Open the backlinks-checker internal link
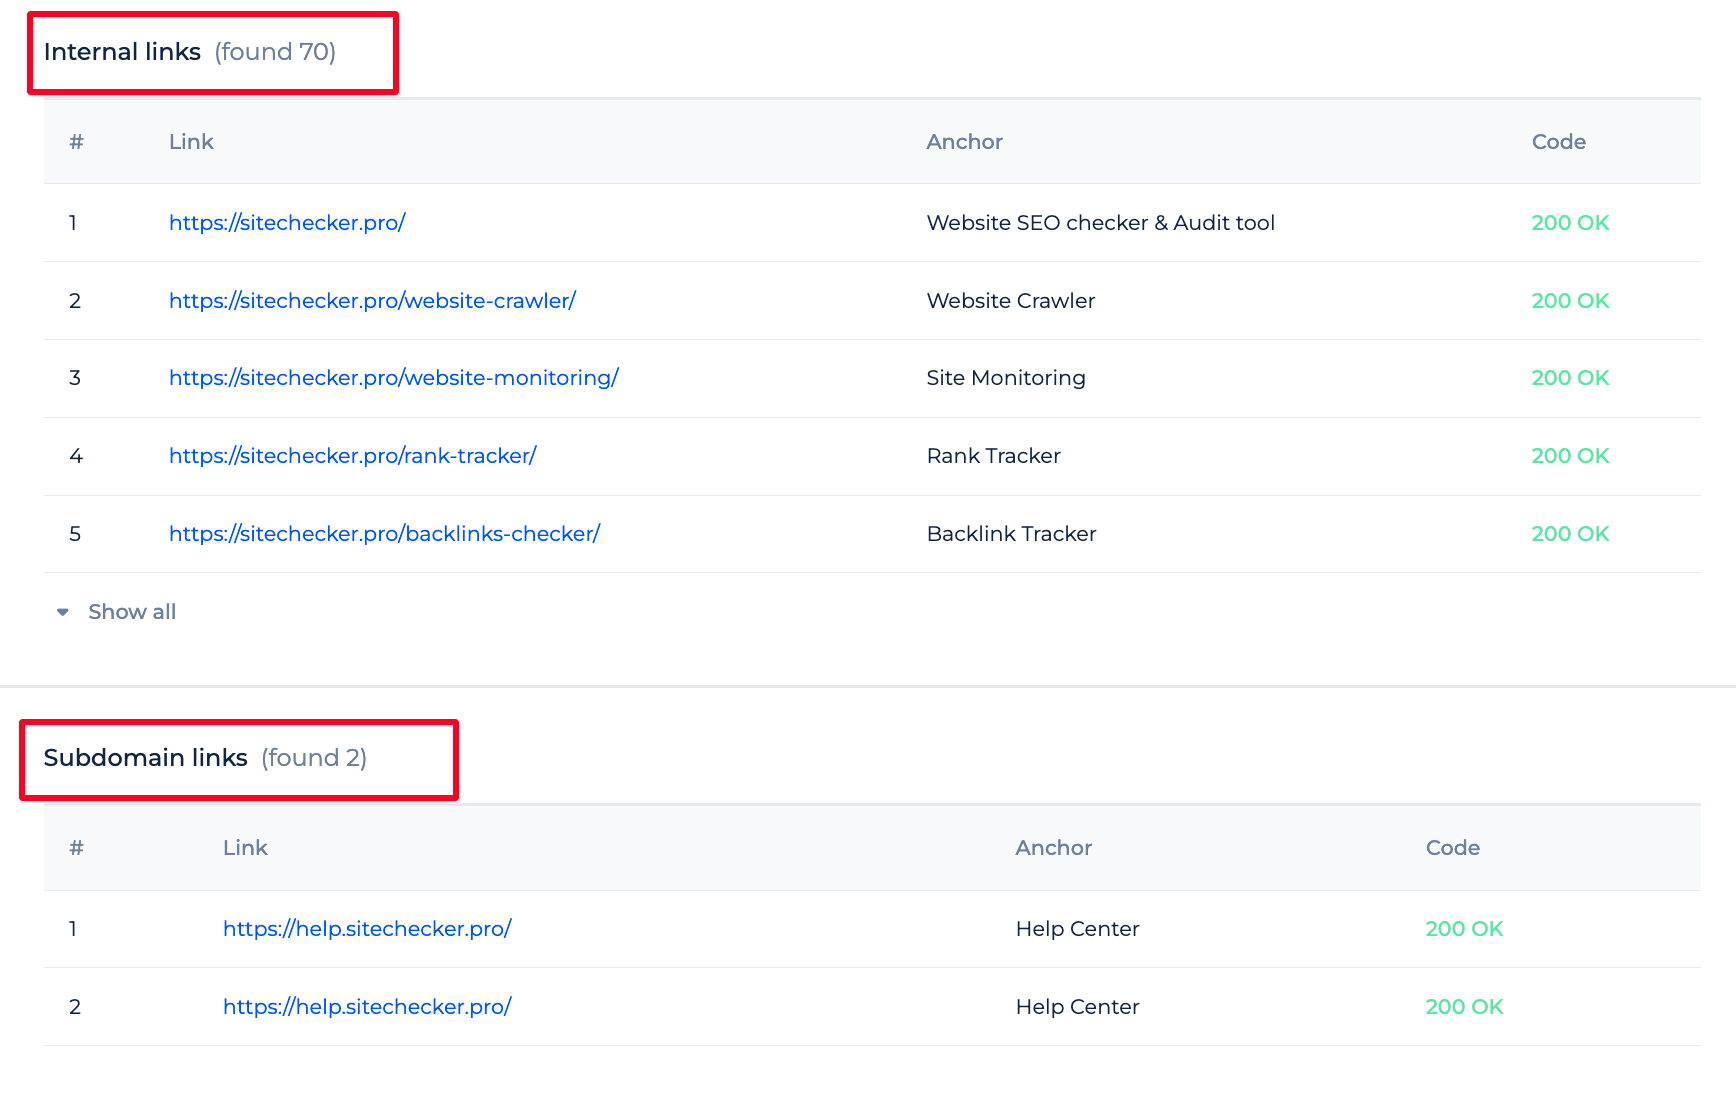Screen dimensions: 1736x1098 [384, 534]
